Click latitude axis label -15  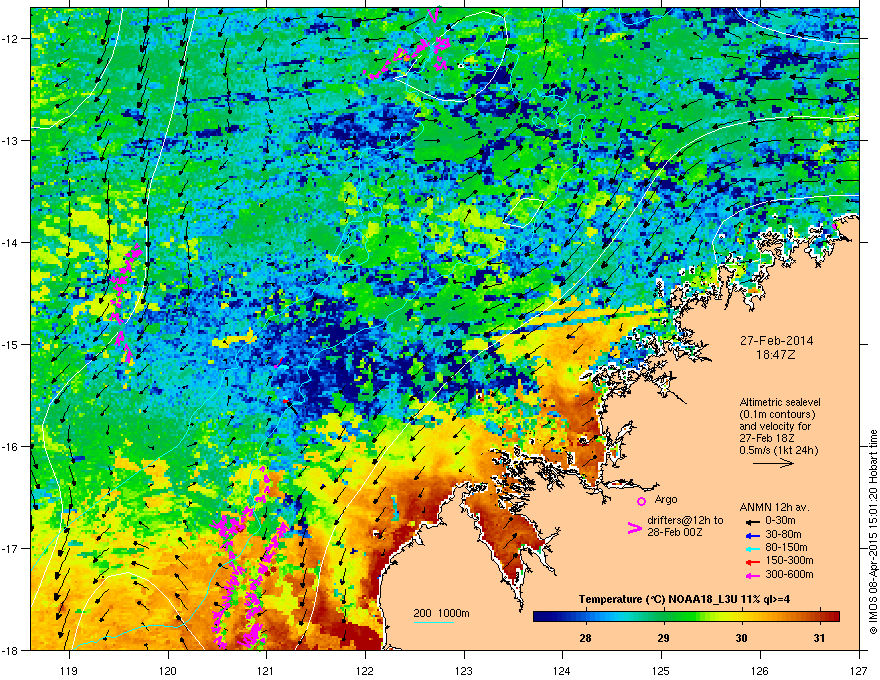(11, 344)
